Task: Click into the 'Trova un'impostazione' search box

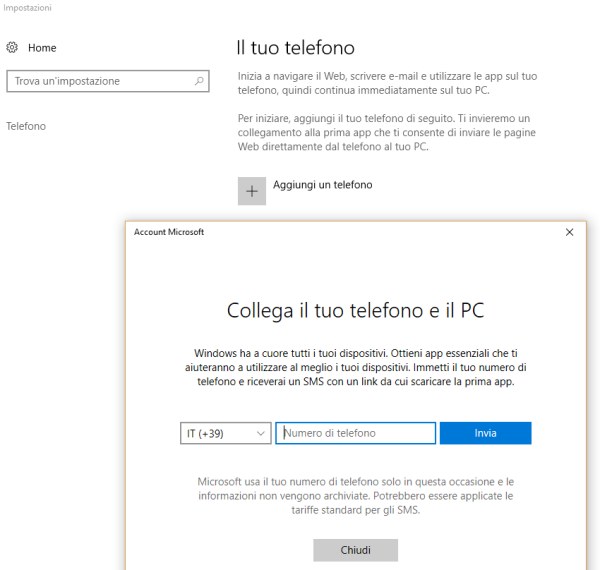Action: 108,81
